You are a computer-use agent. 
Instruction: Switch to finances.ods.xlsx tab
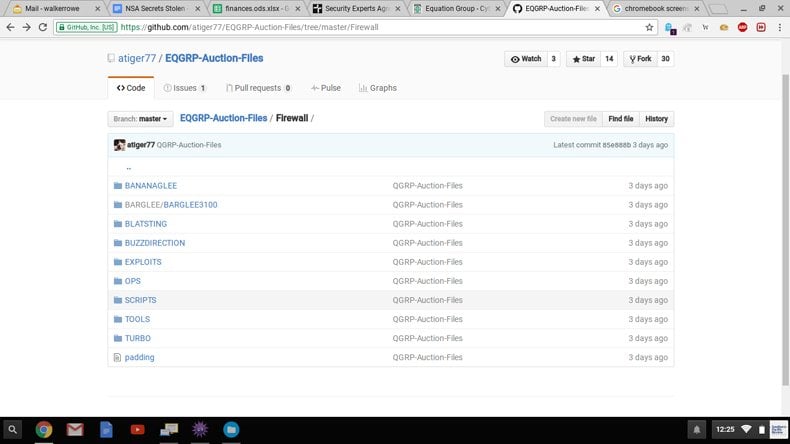pos(256,9)
